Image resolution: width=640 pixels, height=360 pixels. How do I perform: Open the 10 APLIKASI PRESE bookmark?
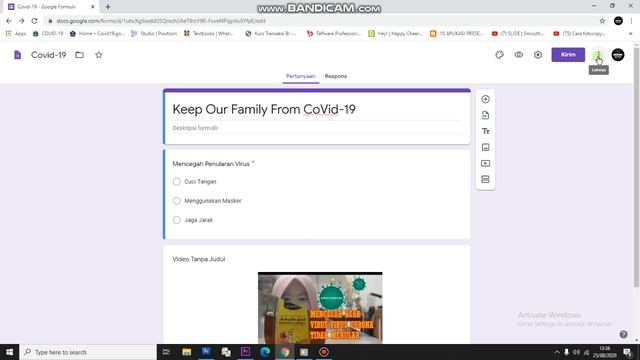[456, 33]
